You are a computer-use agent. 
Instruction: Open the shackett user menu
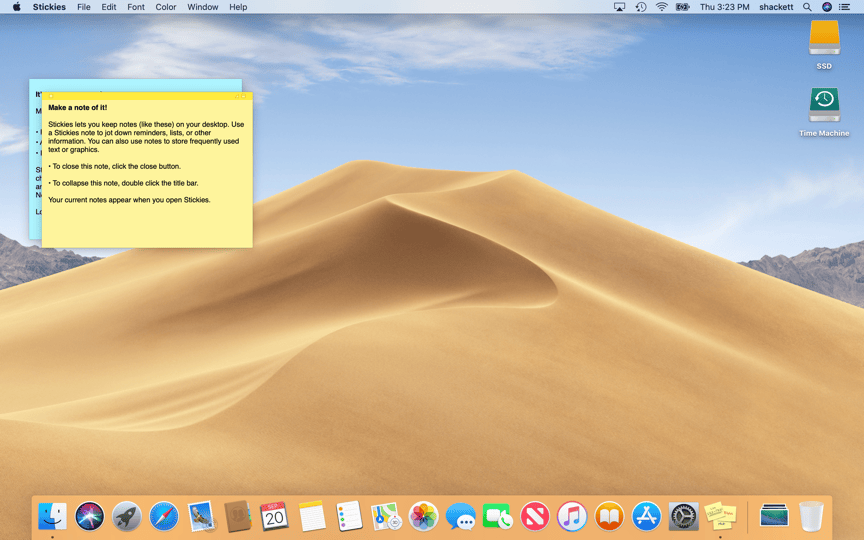776,7
